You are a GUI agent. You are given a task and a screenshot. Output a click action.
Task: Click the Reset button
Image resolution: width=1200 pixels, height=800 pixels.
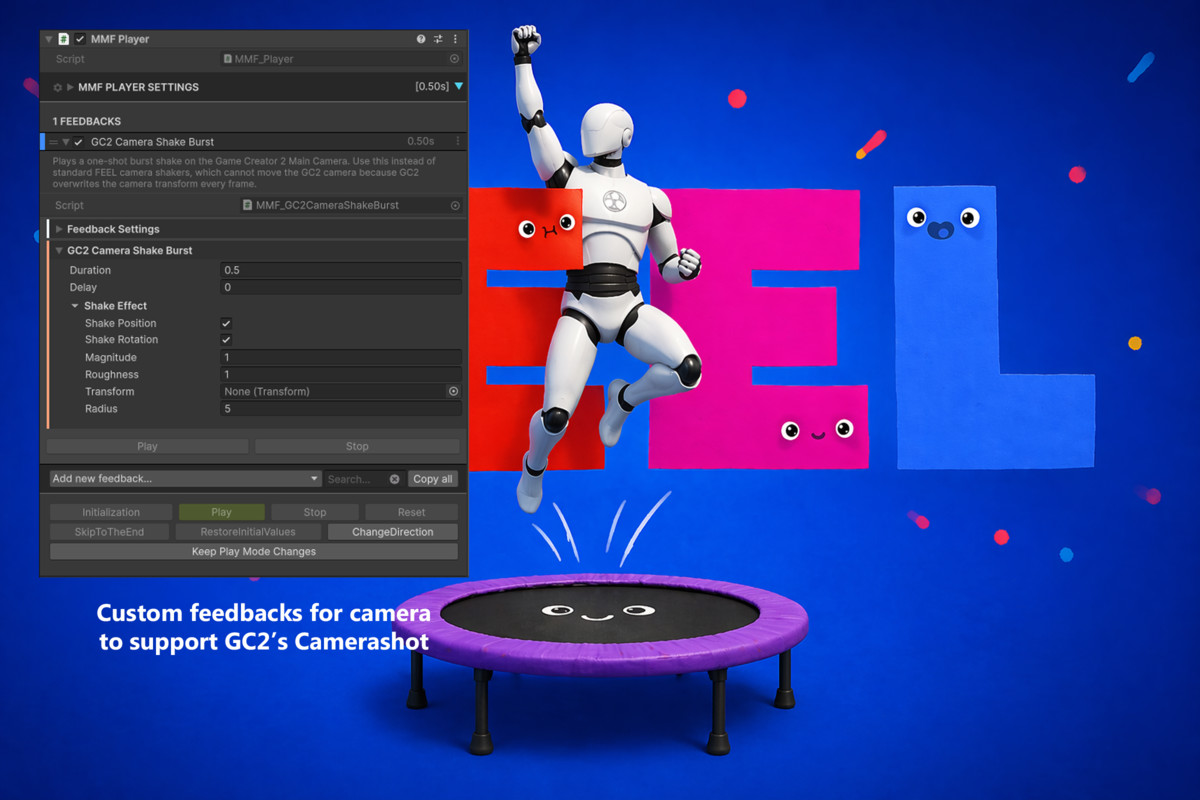[411, 512]
